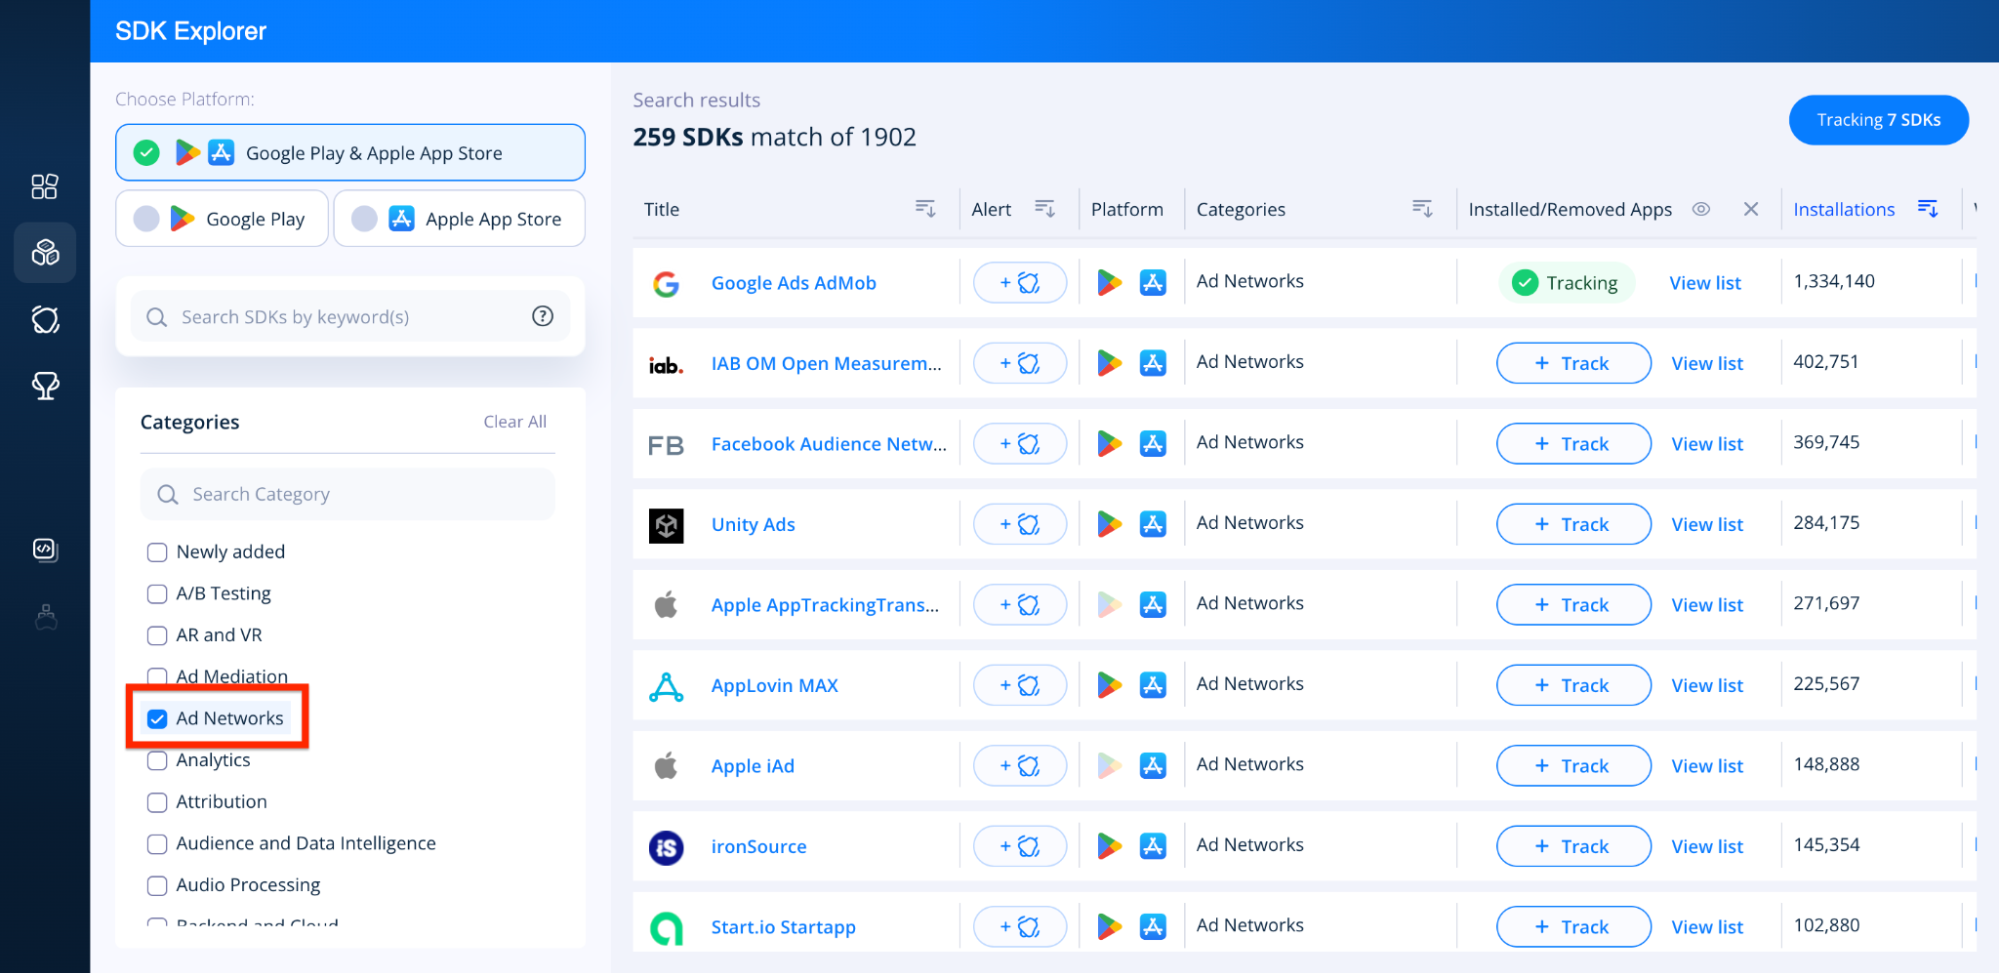The height and width of the screenshot is (974, 1999).
Task: Track the ironSource SDK
Action: click(1573, 846)
